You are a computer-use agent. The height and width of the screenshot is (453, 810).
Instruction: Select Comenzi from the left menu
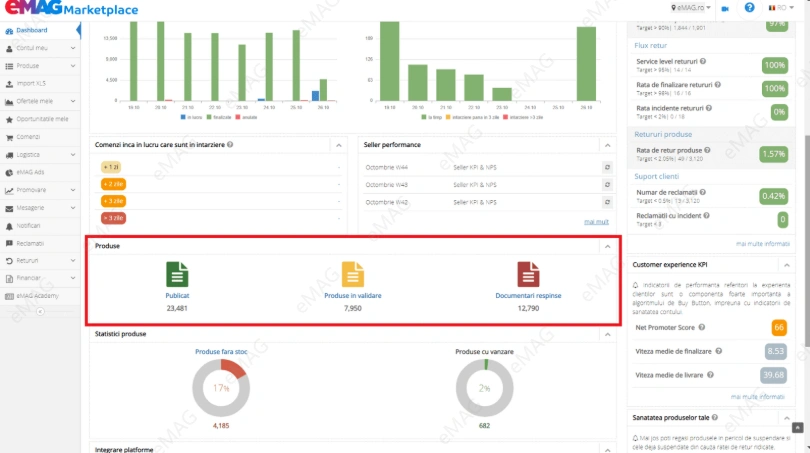click(28, 136)
